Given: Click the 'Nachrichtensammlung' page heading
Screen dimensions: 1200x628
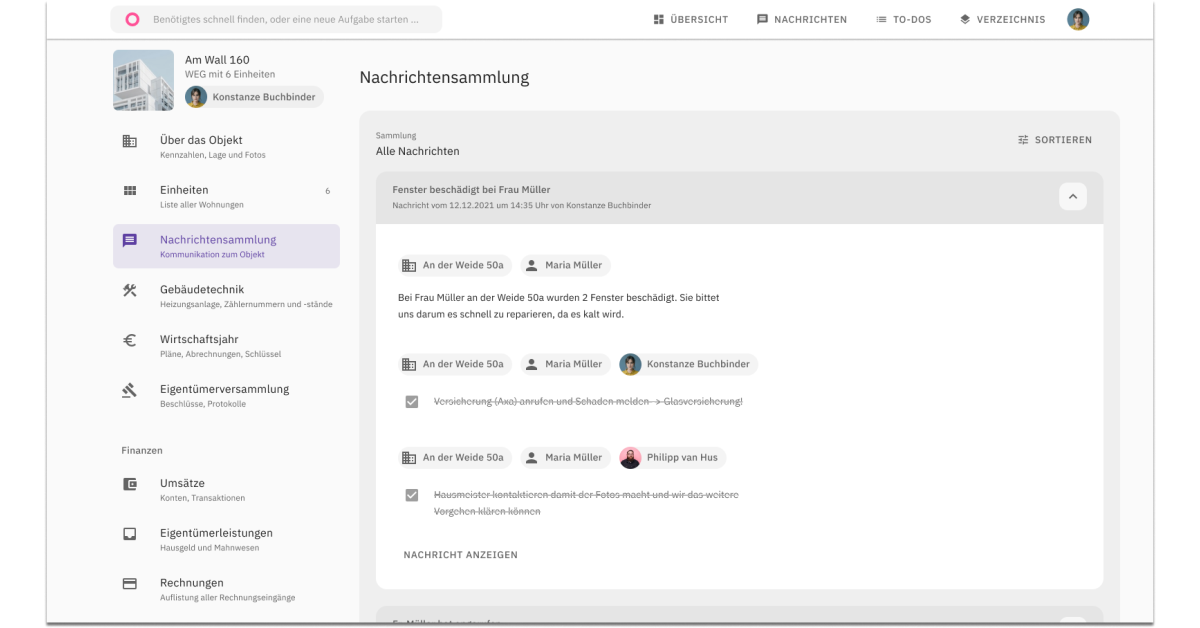Looking at the screenshot, I should tap(444, 77).
